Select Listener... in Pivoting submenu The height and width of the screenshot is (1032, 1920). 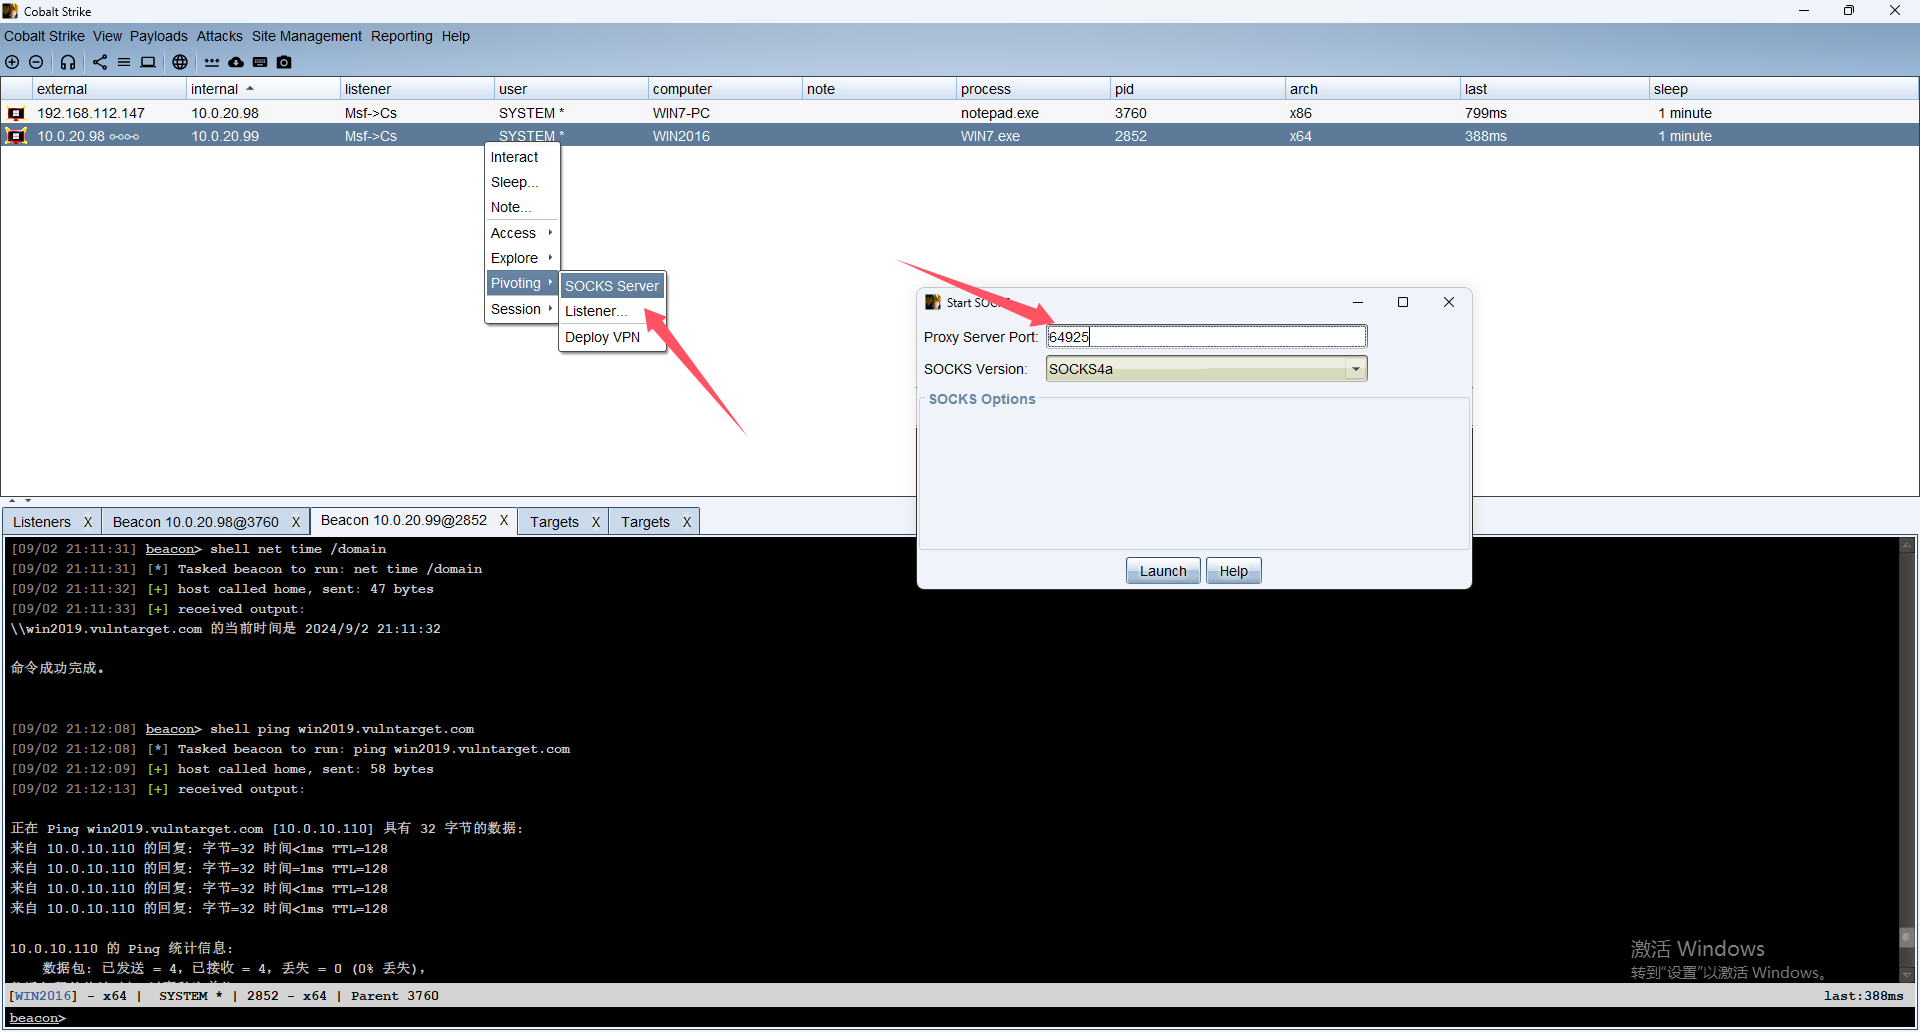(x=612, y=311)
